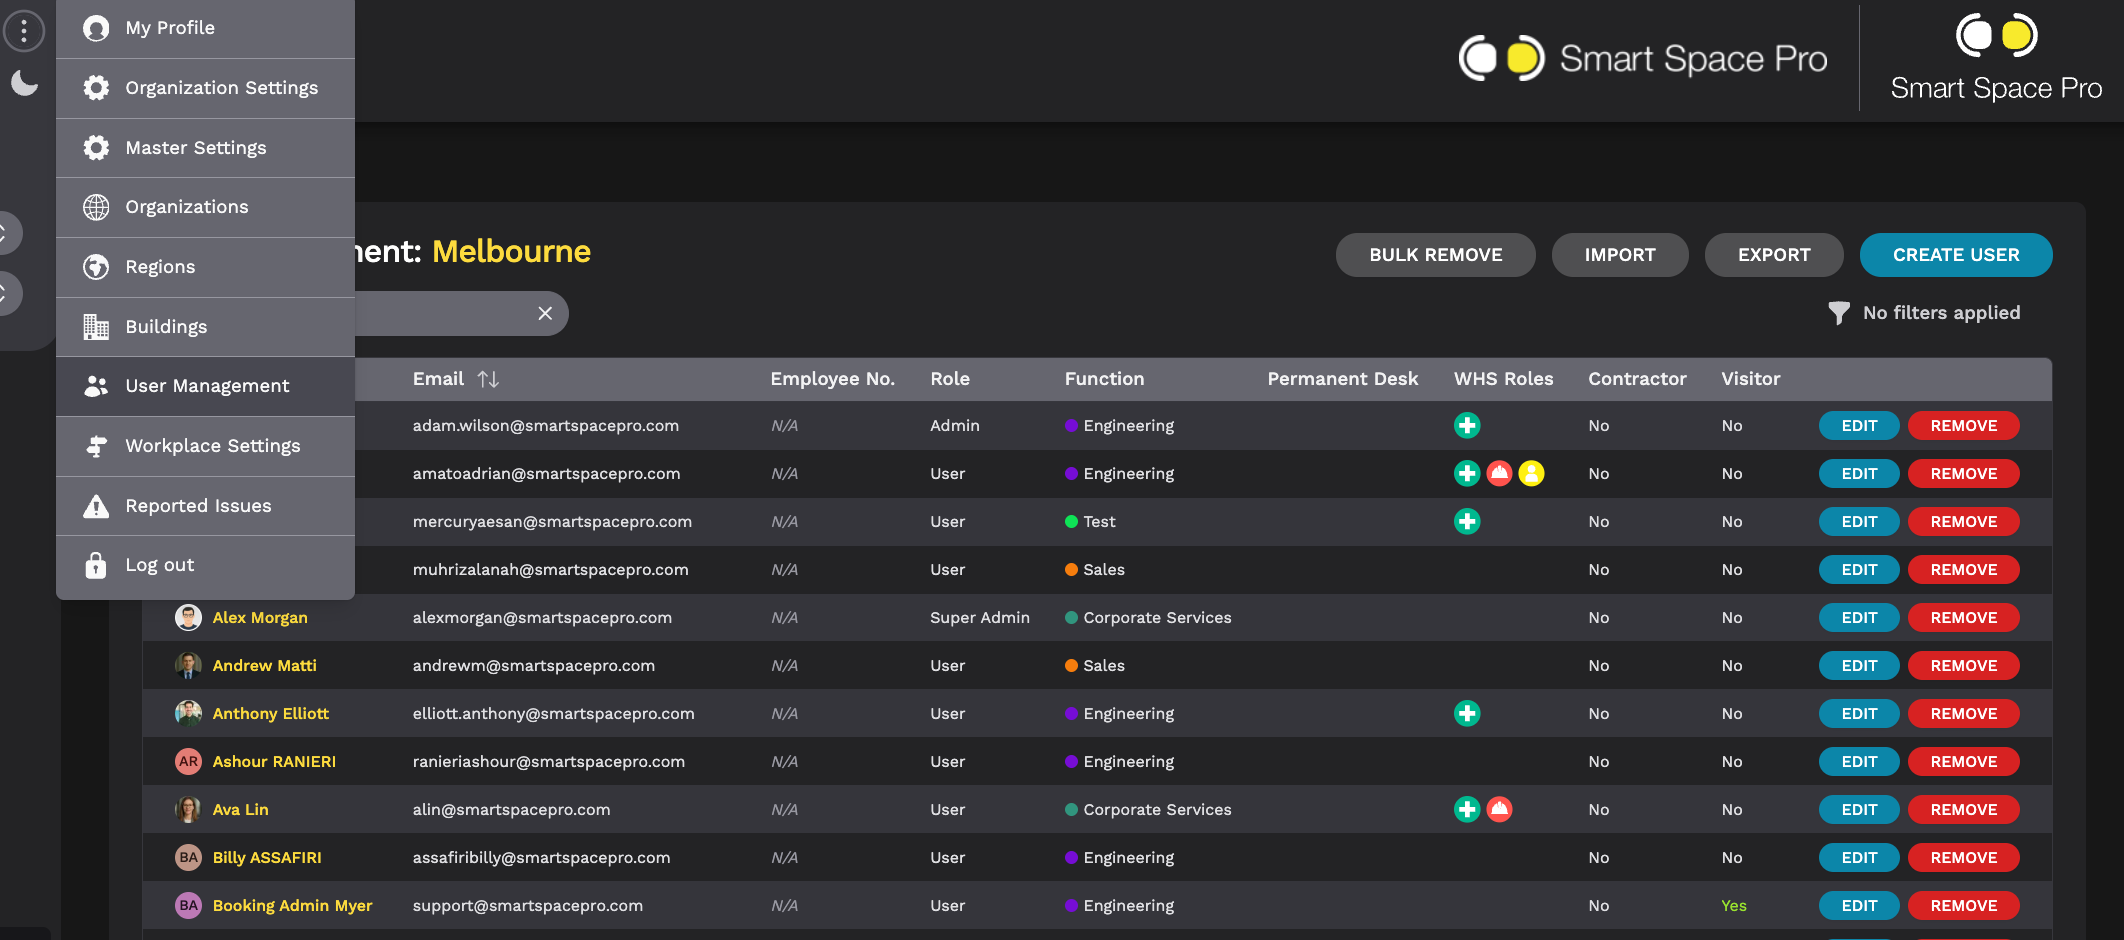Open the three-dot menu icon
Screen dimensions: 2124x940
24,31
